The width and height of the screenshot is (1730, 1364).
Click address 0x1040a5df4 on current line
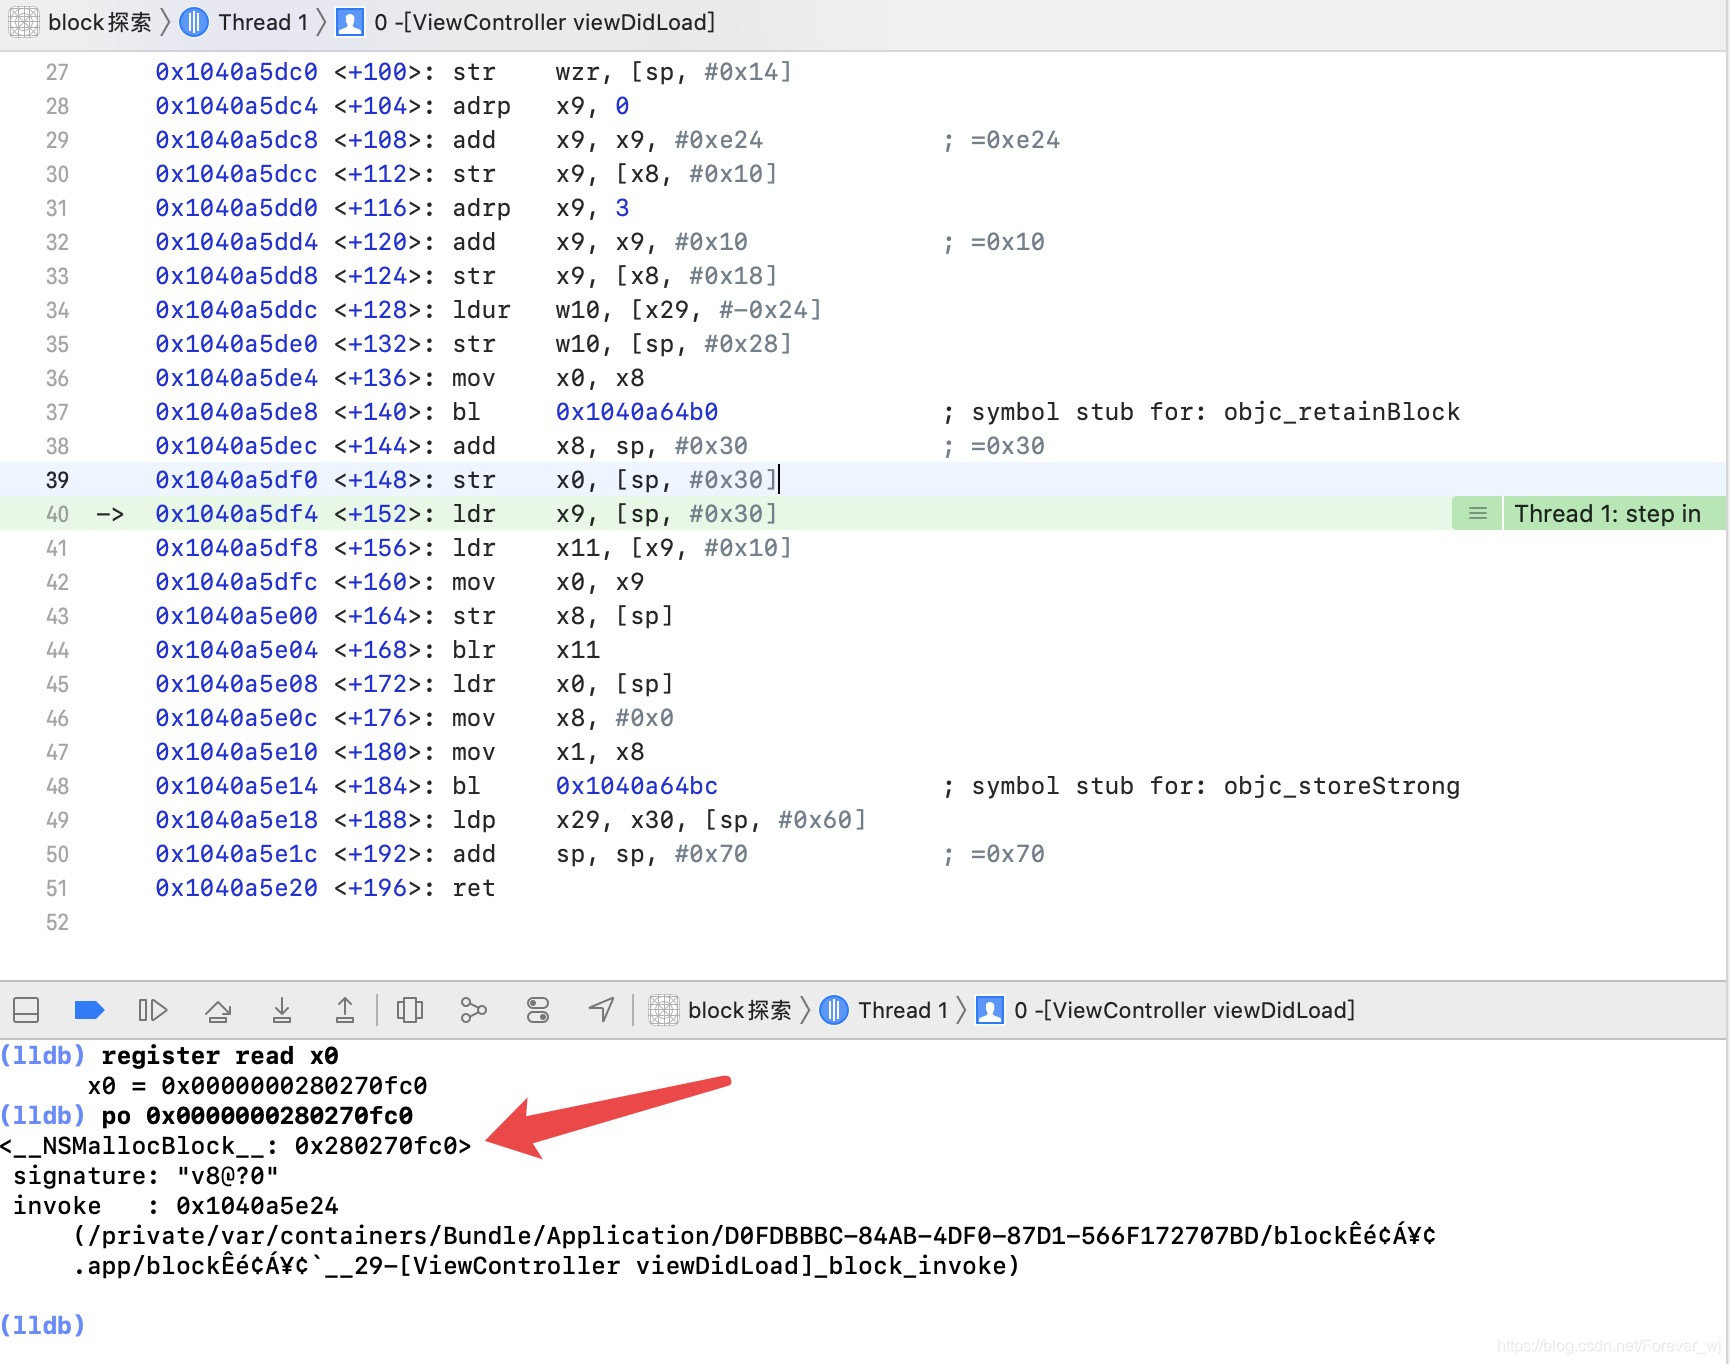coord(236,514)
